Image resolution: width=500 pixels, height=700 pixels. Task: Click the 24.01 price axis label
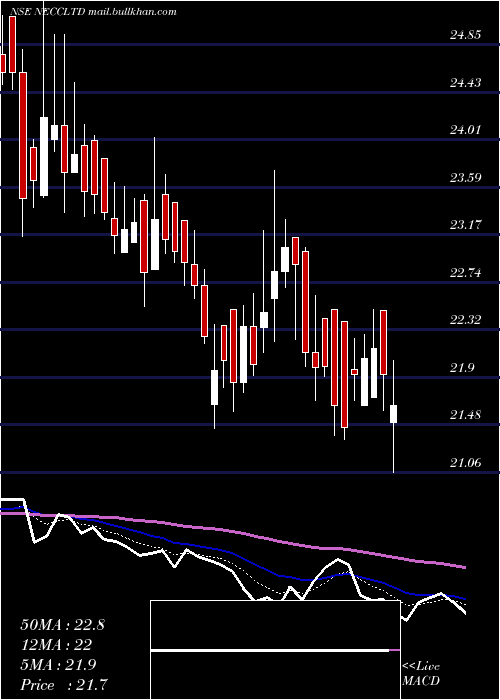tap(466, 130)
